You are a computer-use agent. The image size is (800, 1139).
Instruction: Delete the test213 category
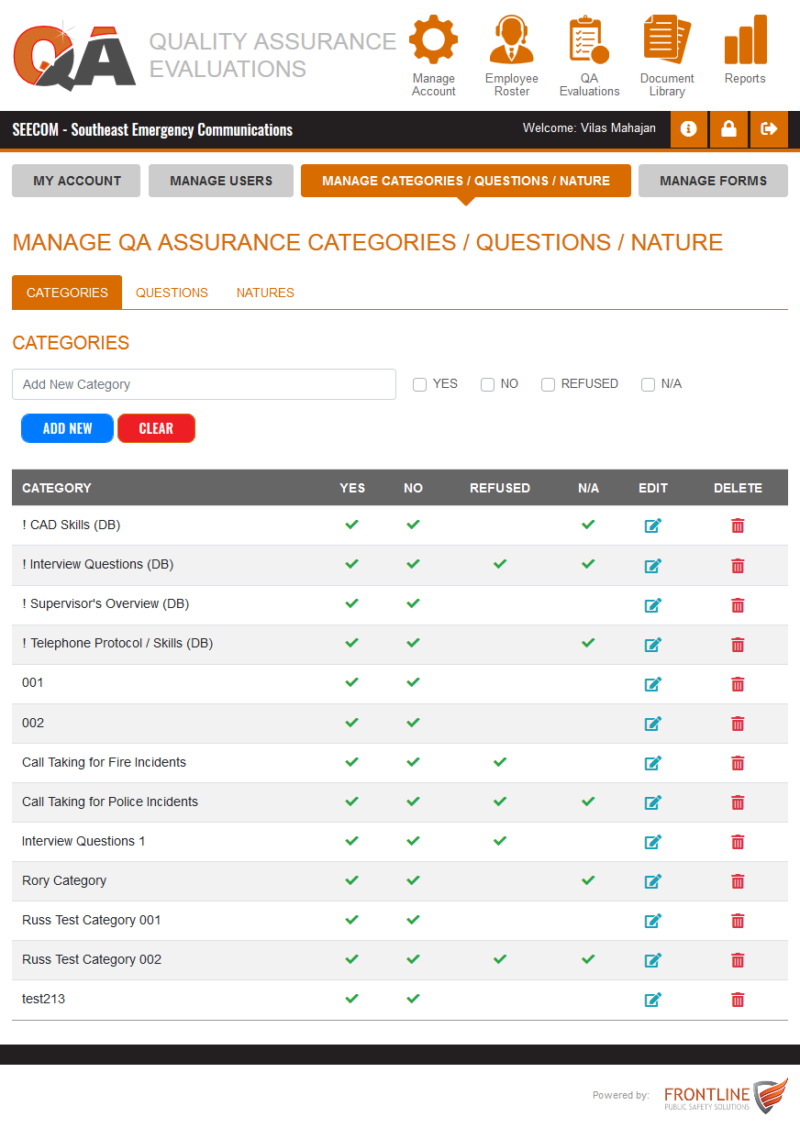click(737, 998)
